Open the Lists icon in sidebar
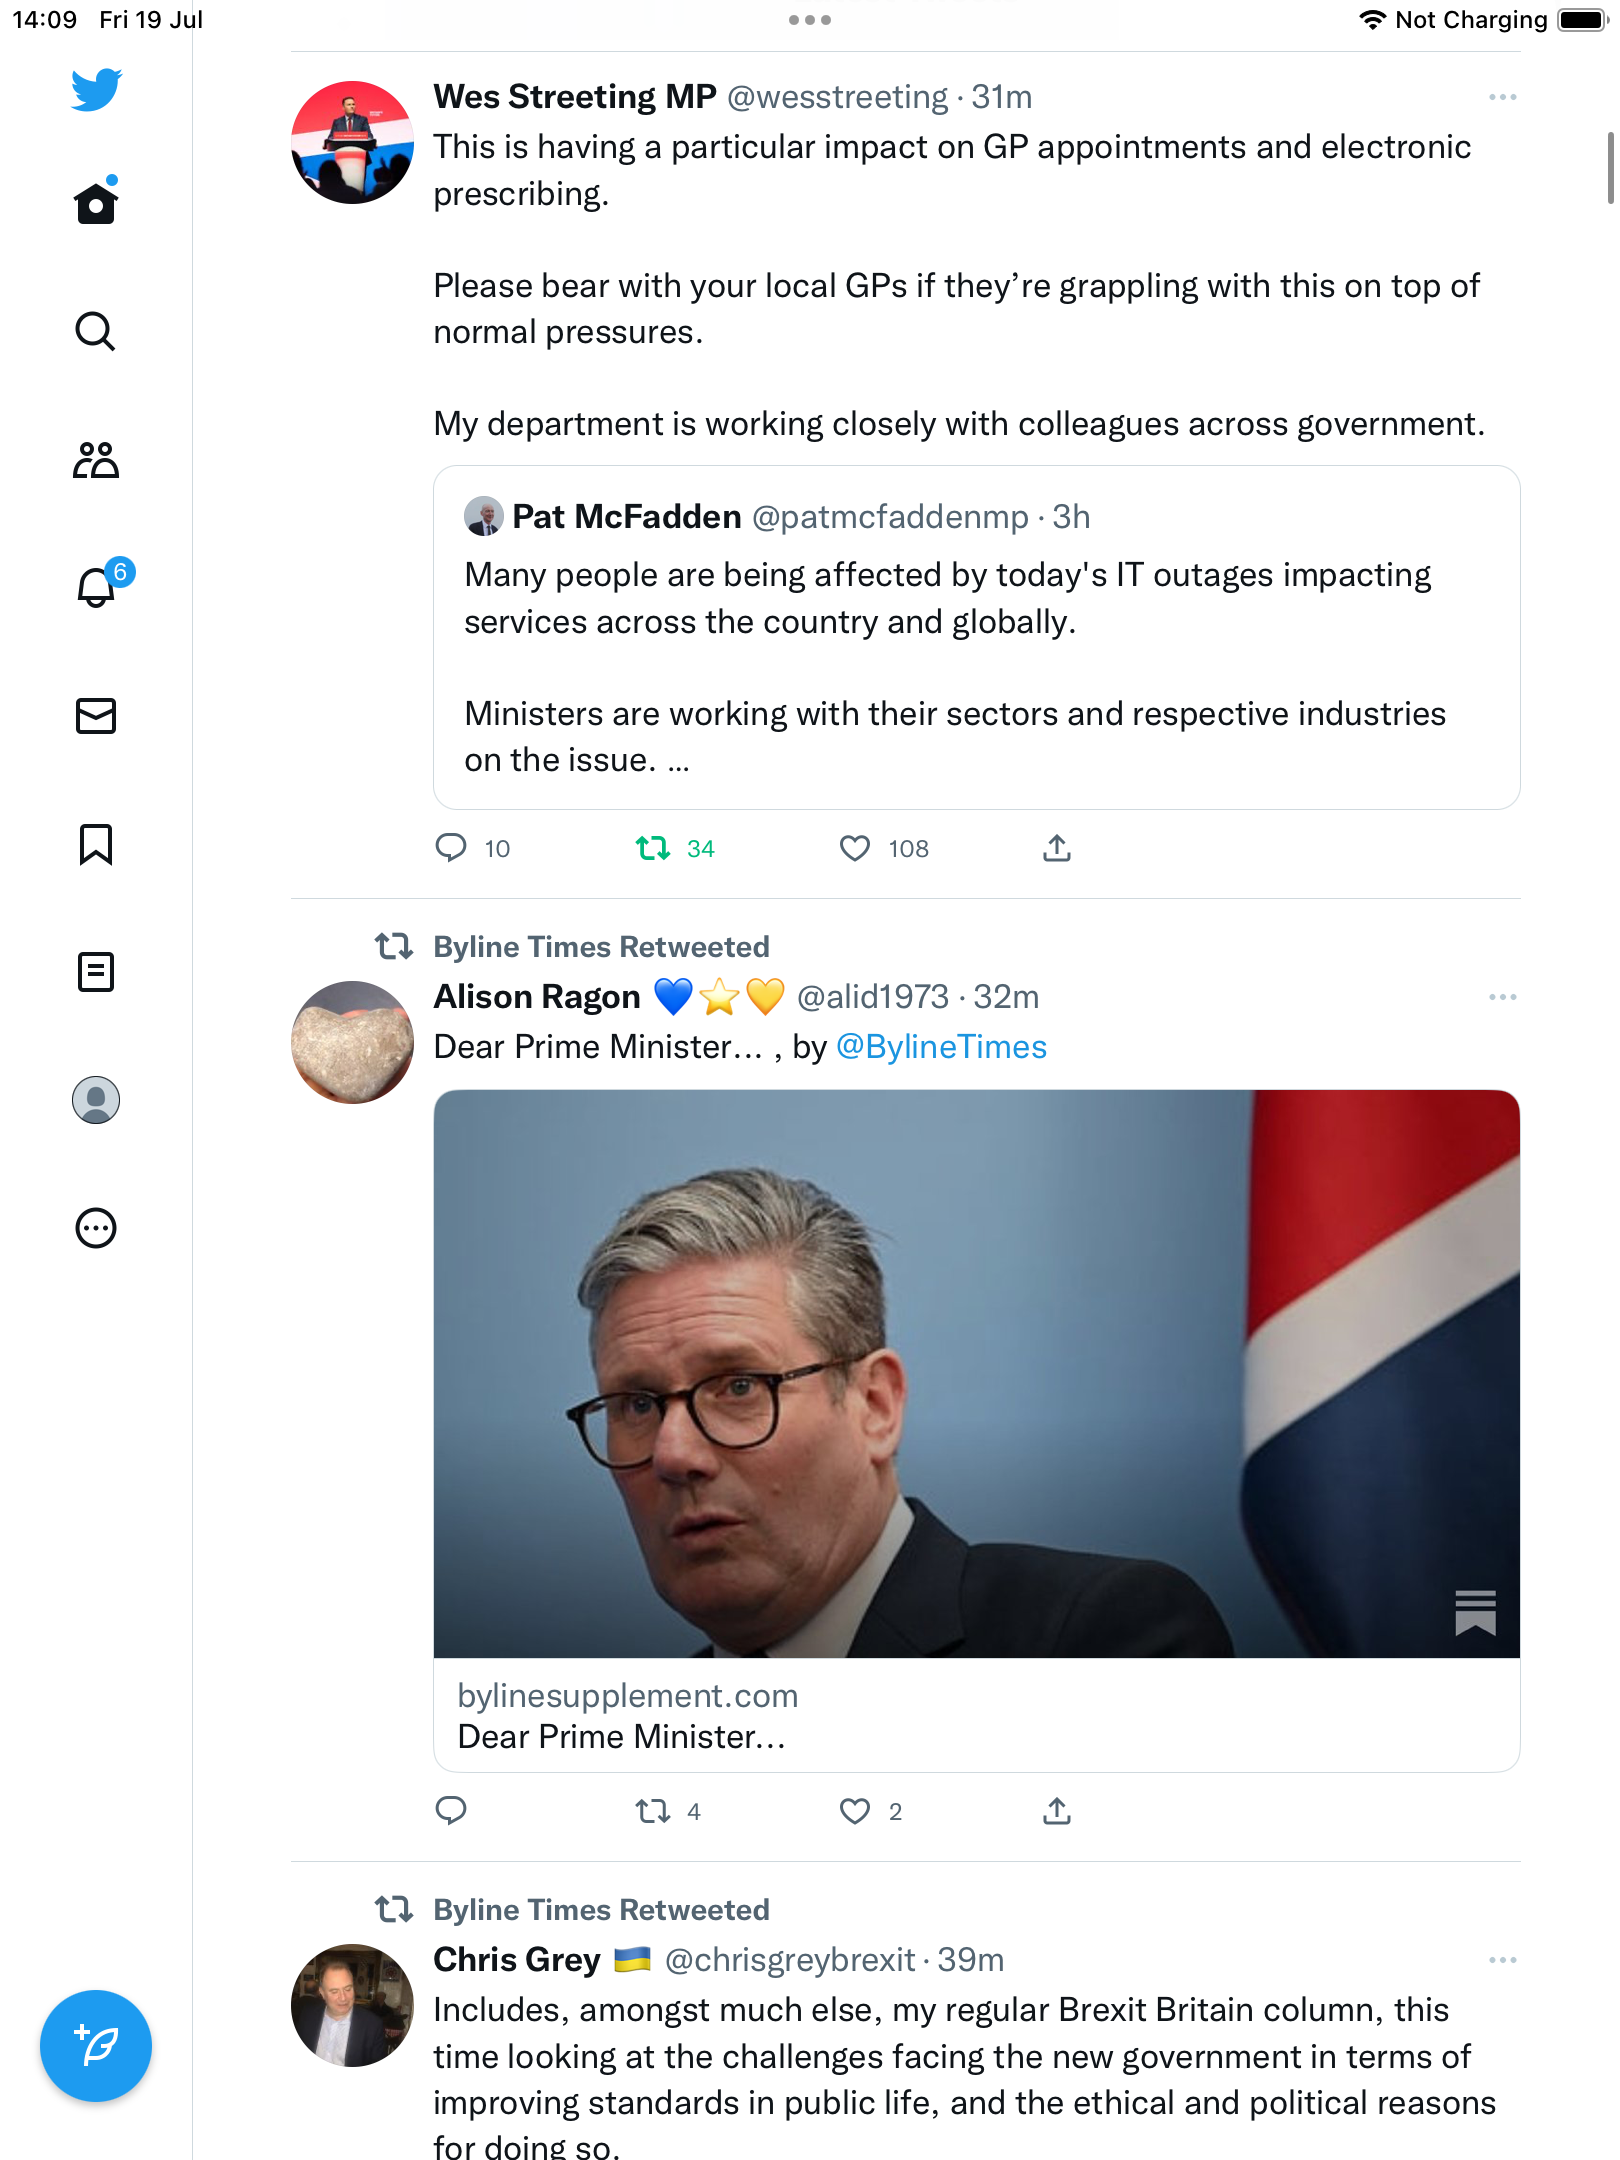The width and height of the screenshot is (1620, 2160). point(96,972)
